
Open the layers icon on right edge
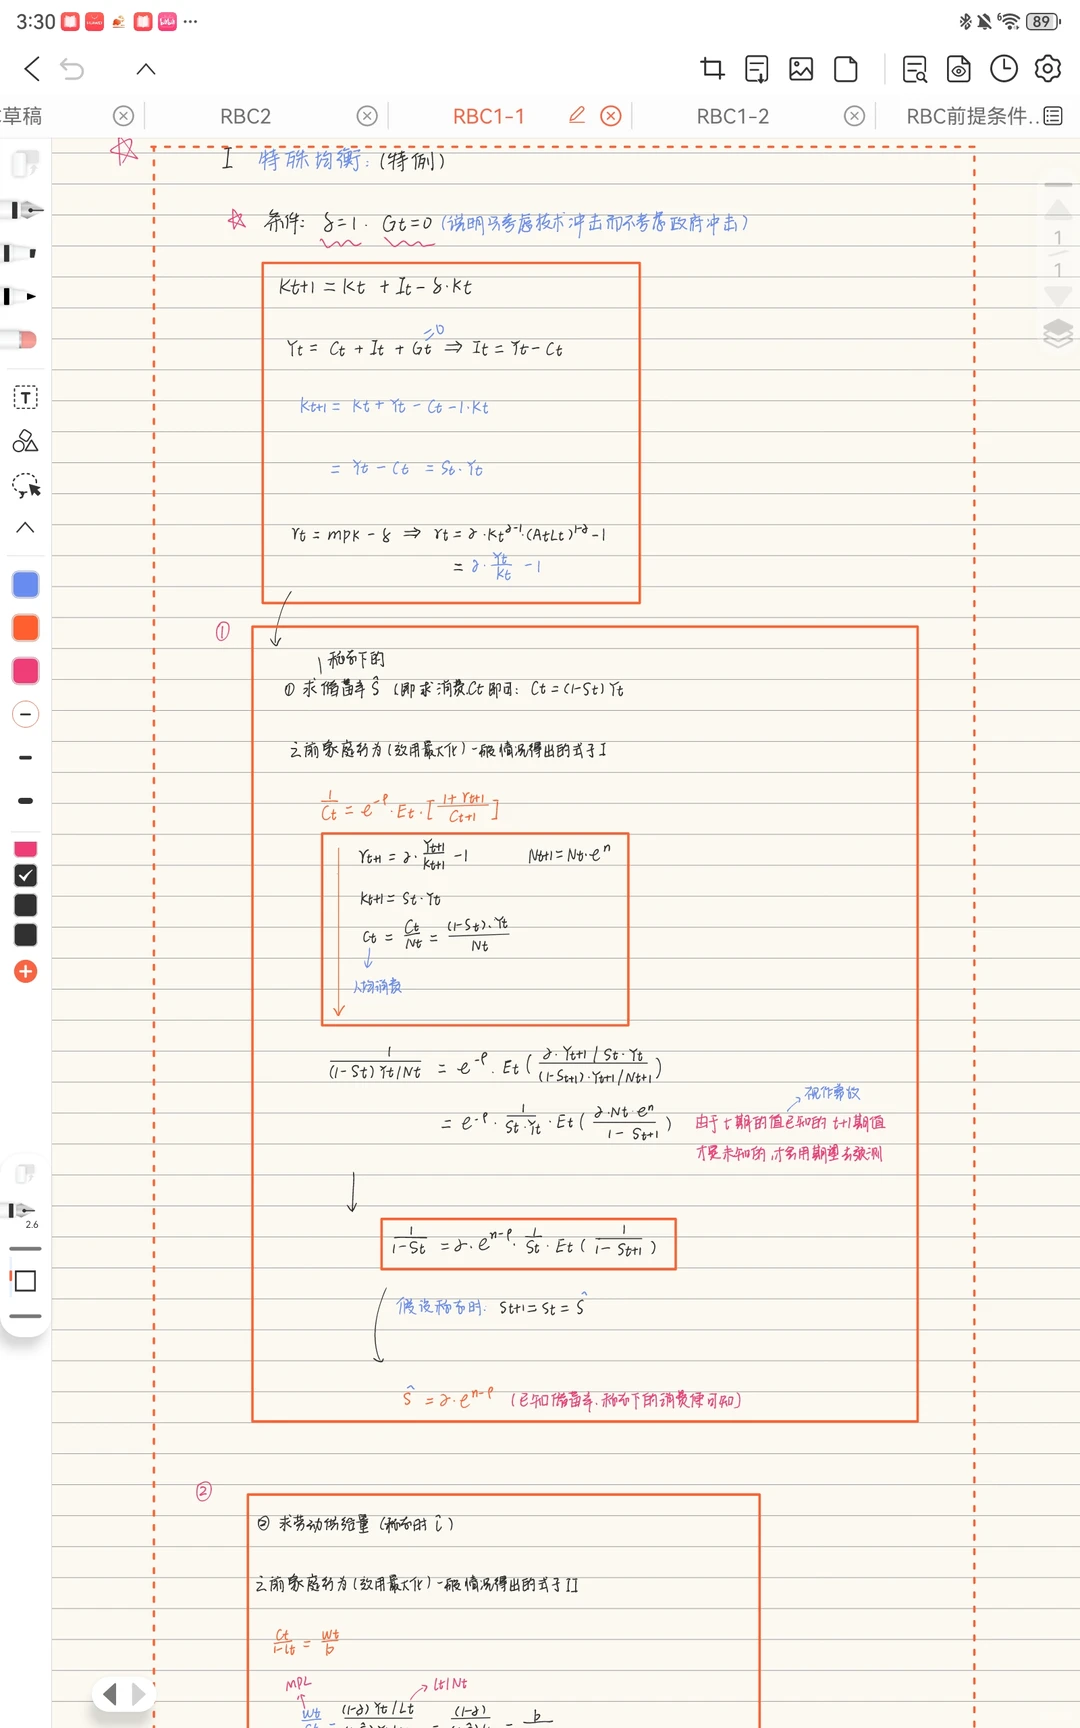click(x=1058, y=333)
